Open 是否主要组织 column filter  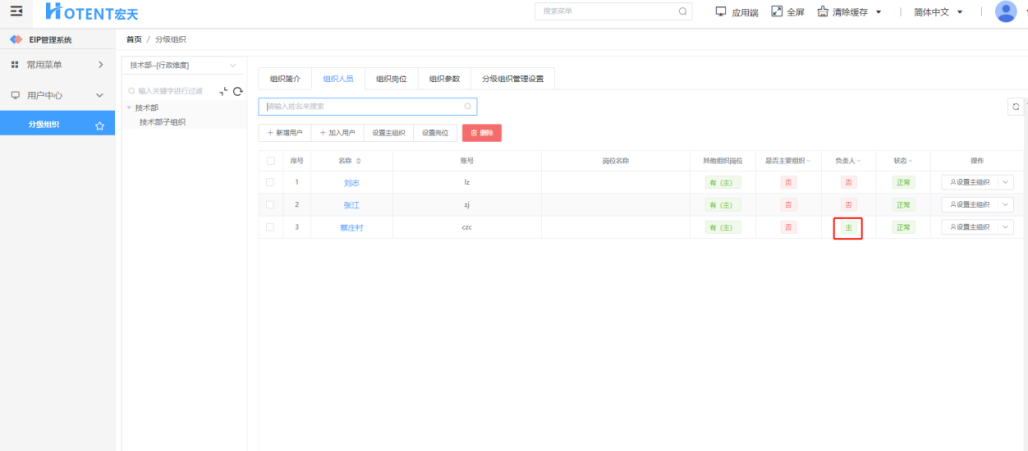point(808,161)
